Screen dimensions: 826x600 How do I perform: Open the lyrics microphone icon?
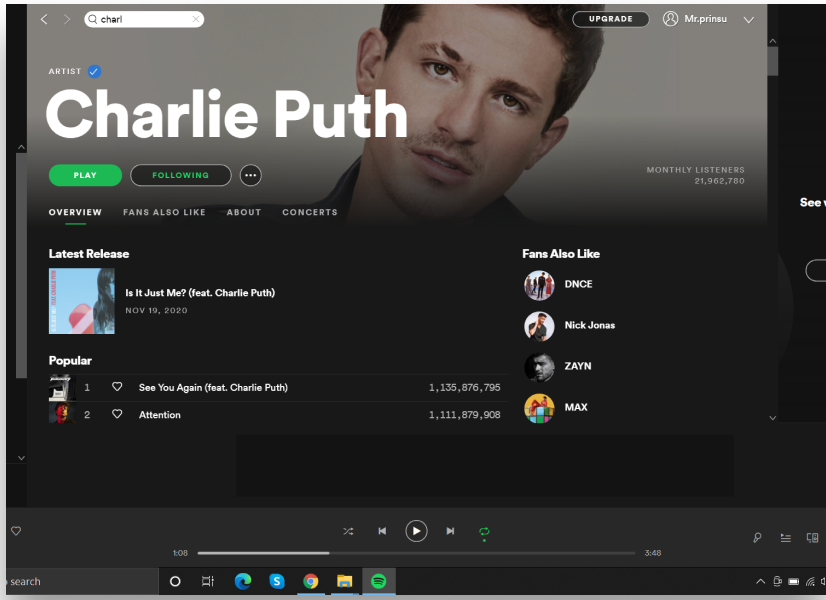coord(757,537)
